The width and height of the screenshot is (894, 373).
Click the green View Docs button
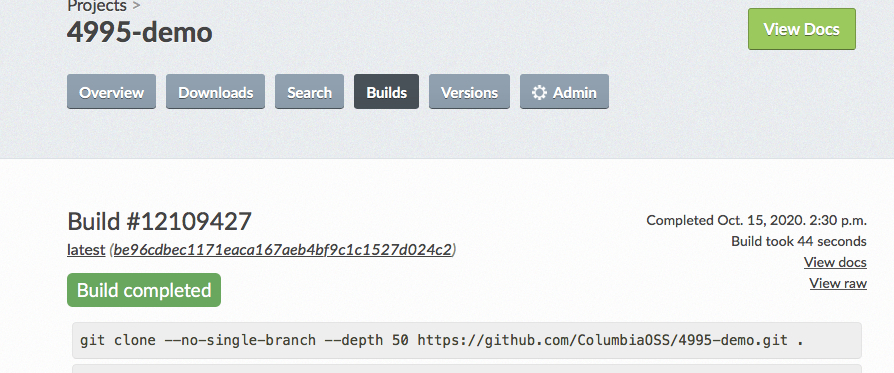(802, 29)
